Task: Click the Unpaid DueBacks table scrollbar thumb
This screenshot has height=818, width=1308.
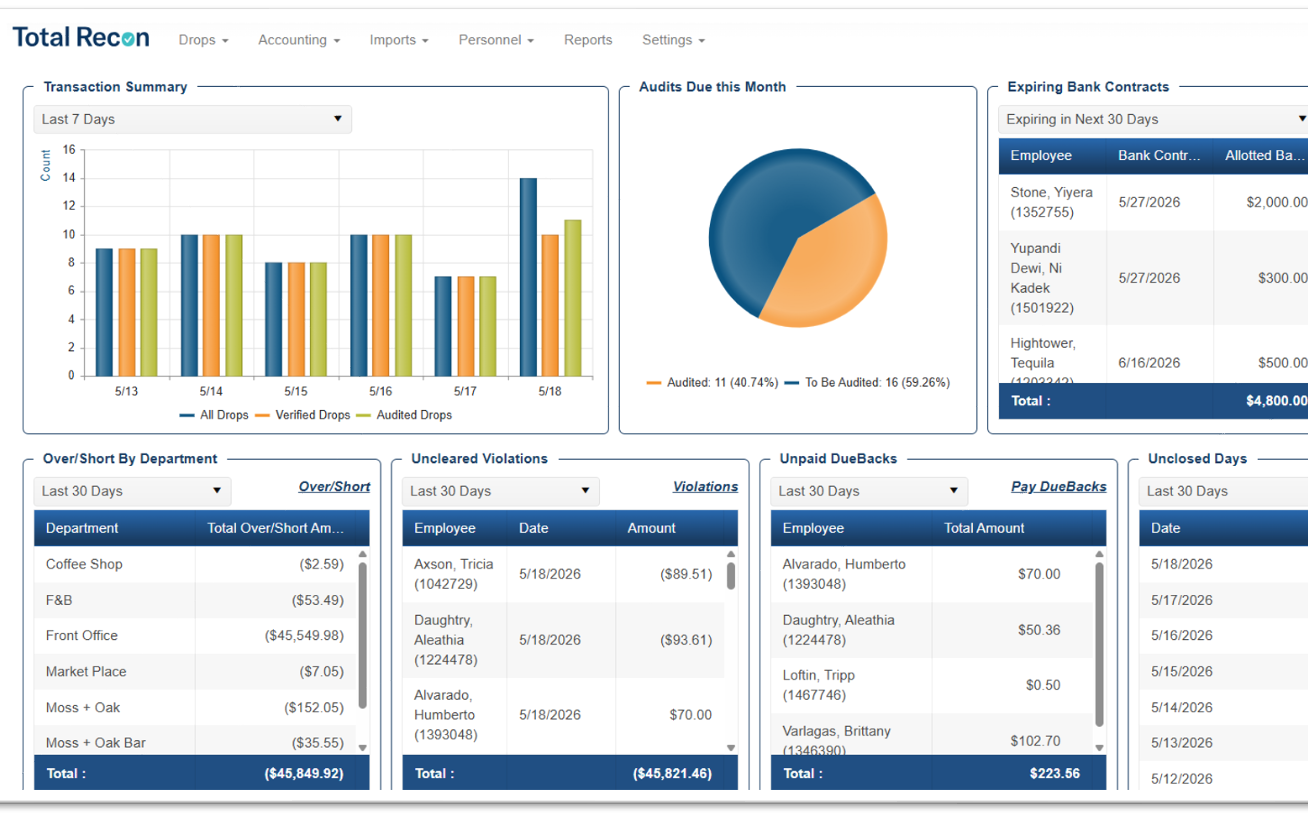Action: 1099,644
